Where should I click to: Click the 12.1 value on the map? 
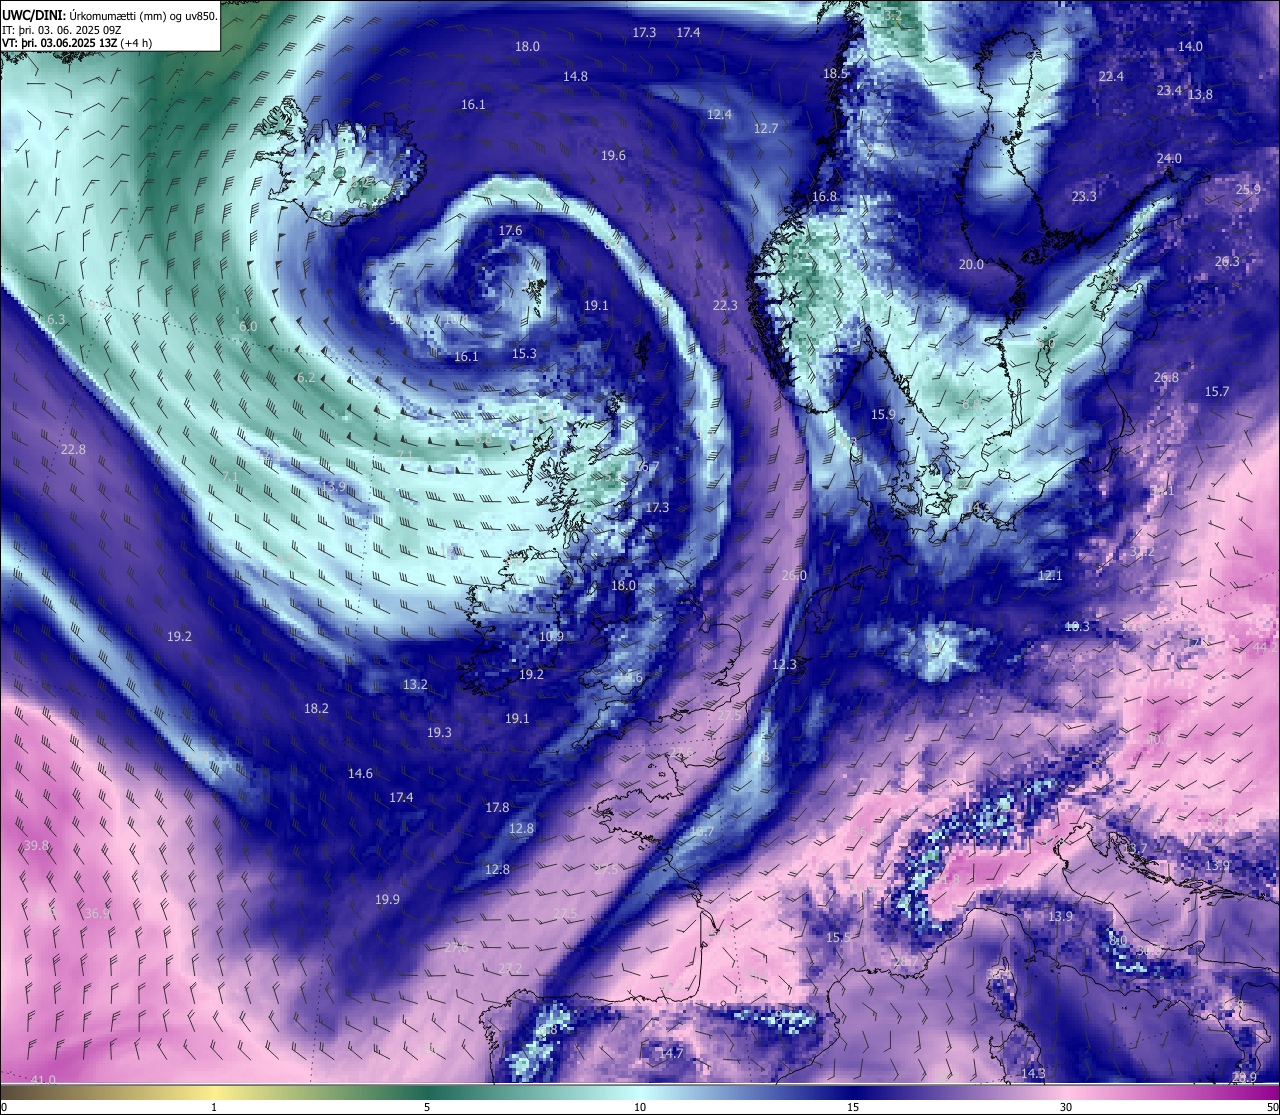coord(1050,575)
